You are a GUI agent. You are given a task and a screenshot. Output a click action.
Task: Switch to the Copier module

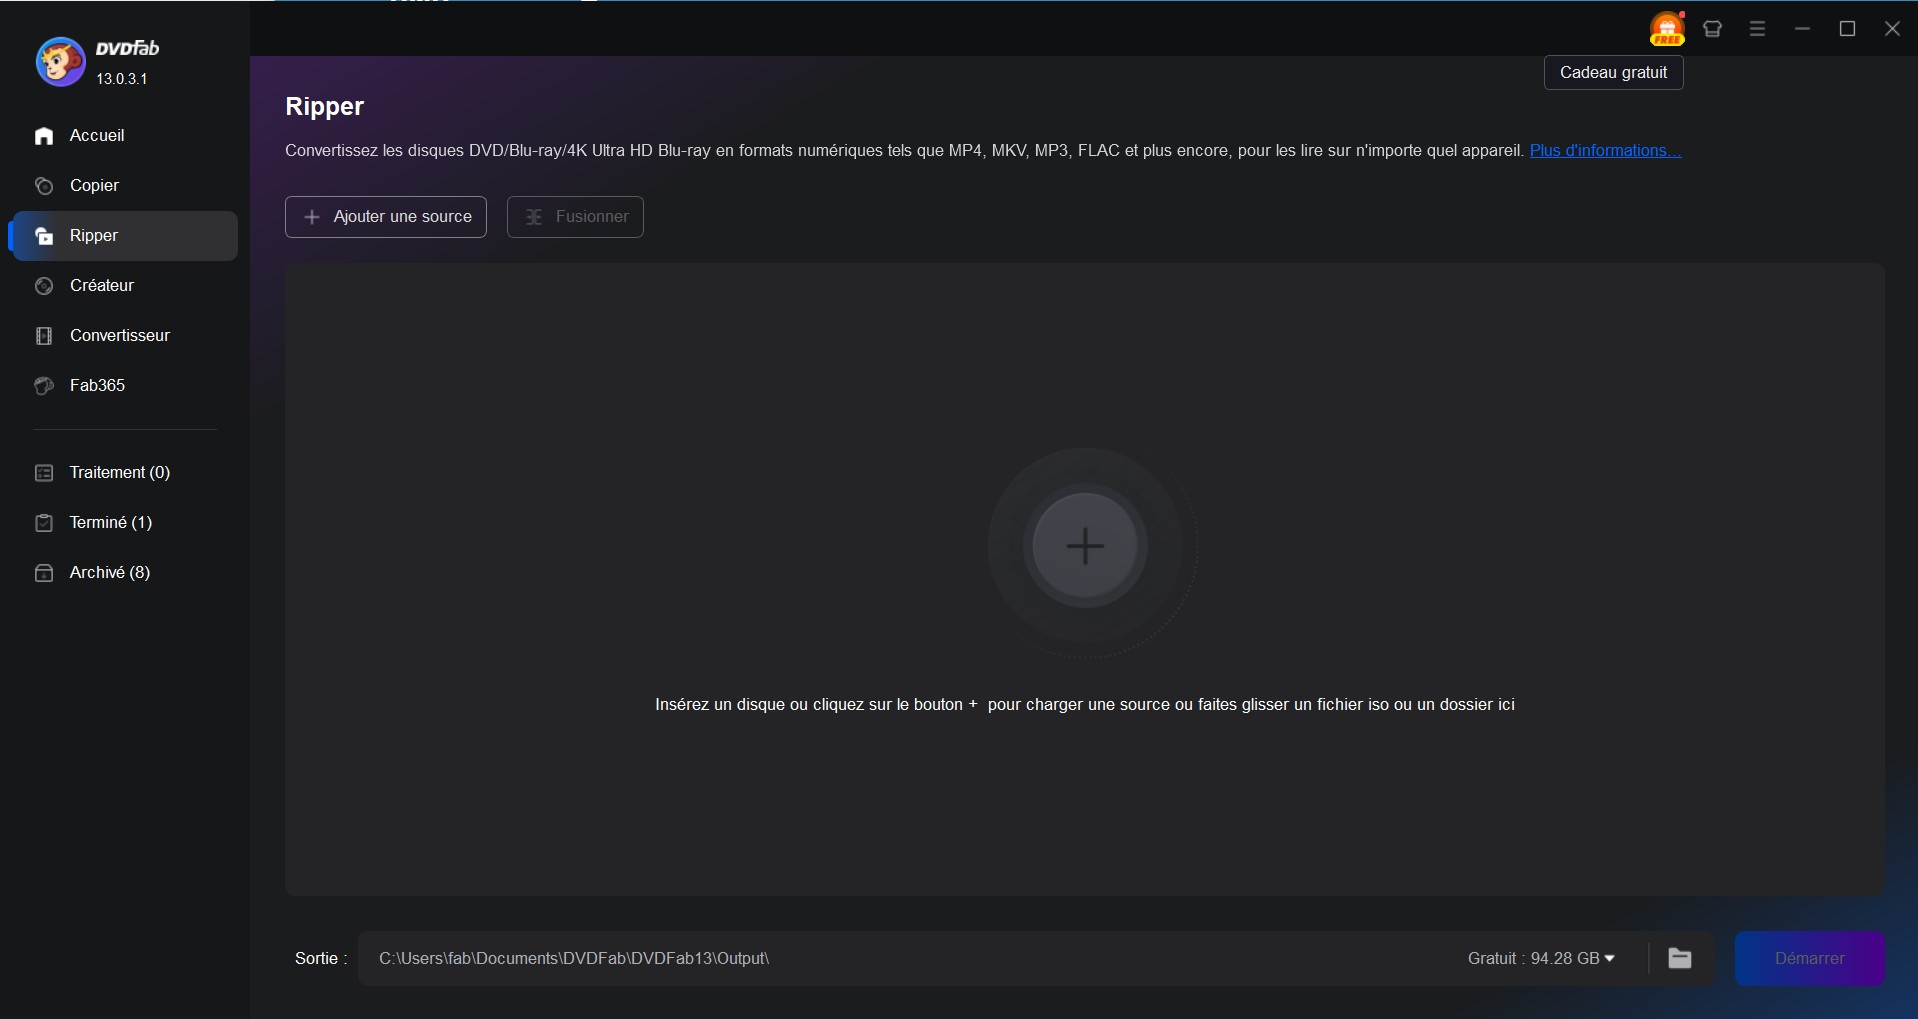(124, 186)
